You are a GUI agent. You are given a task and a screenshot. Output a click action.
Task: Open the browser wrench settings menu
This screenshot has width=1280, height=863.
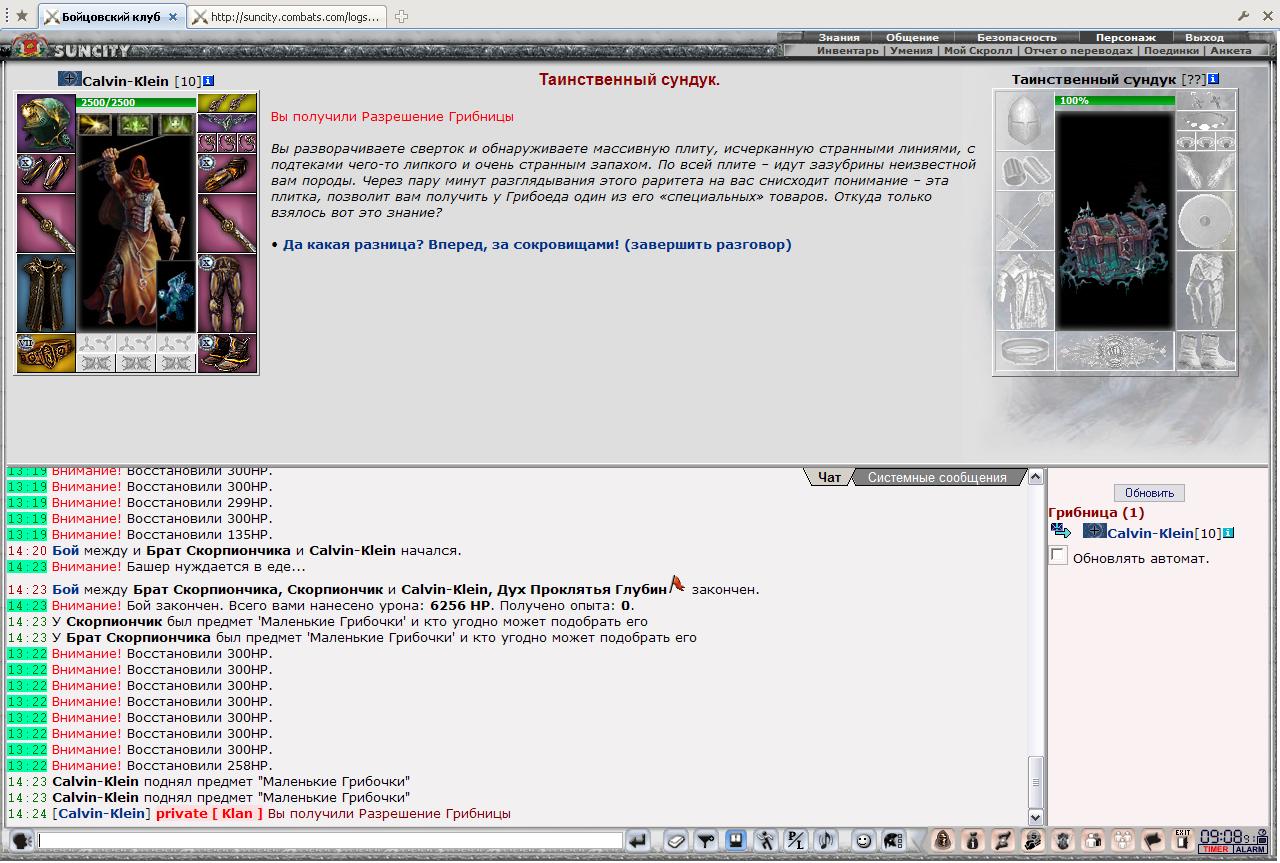pos(1243,16)
